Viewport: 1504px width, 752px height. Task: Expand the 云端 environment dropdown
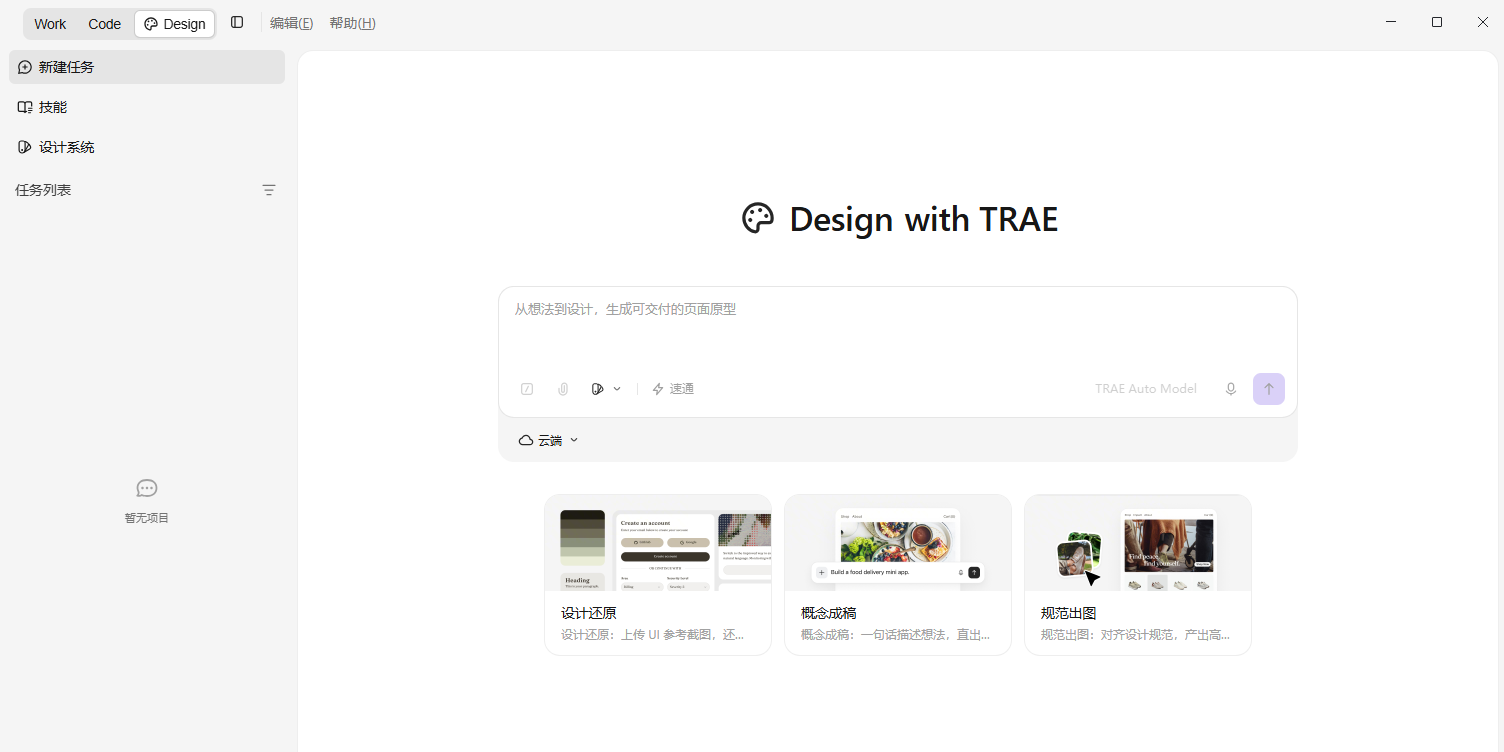click(x=549, y=440)
